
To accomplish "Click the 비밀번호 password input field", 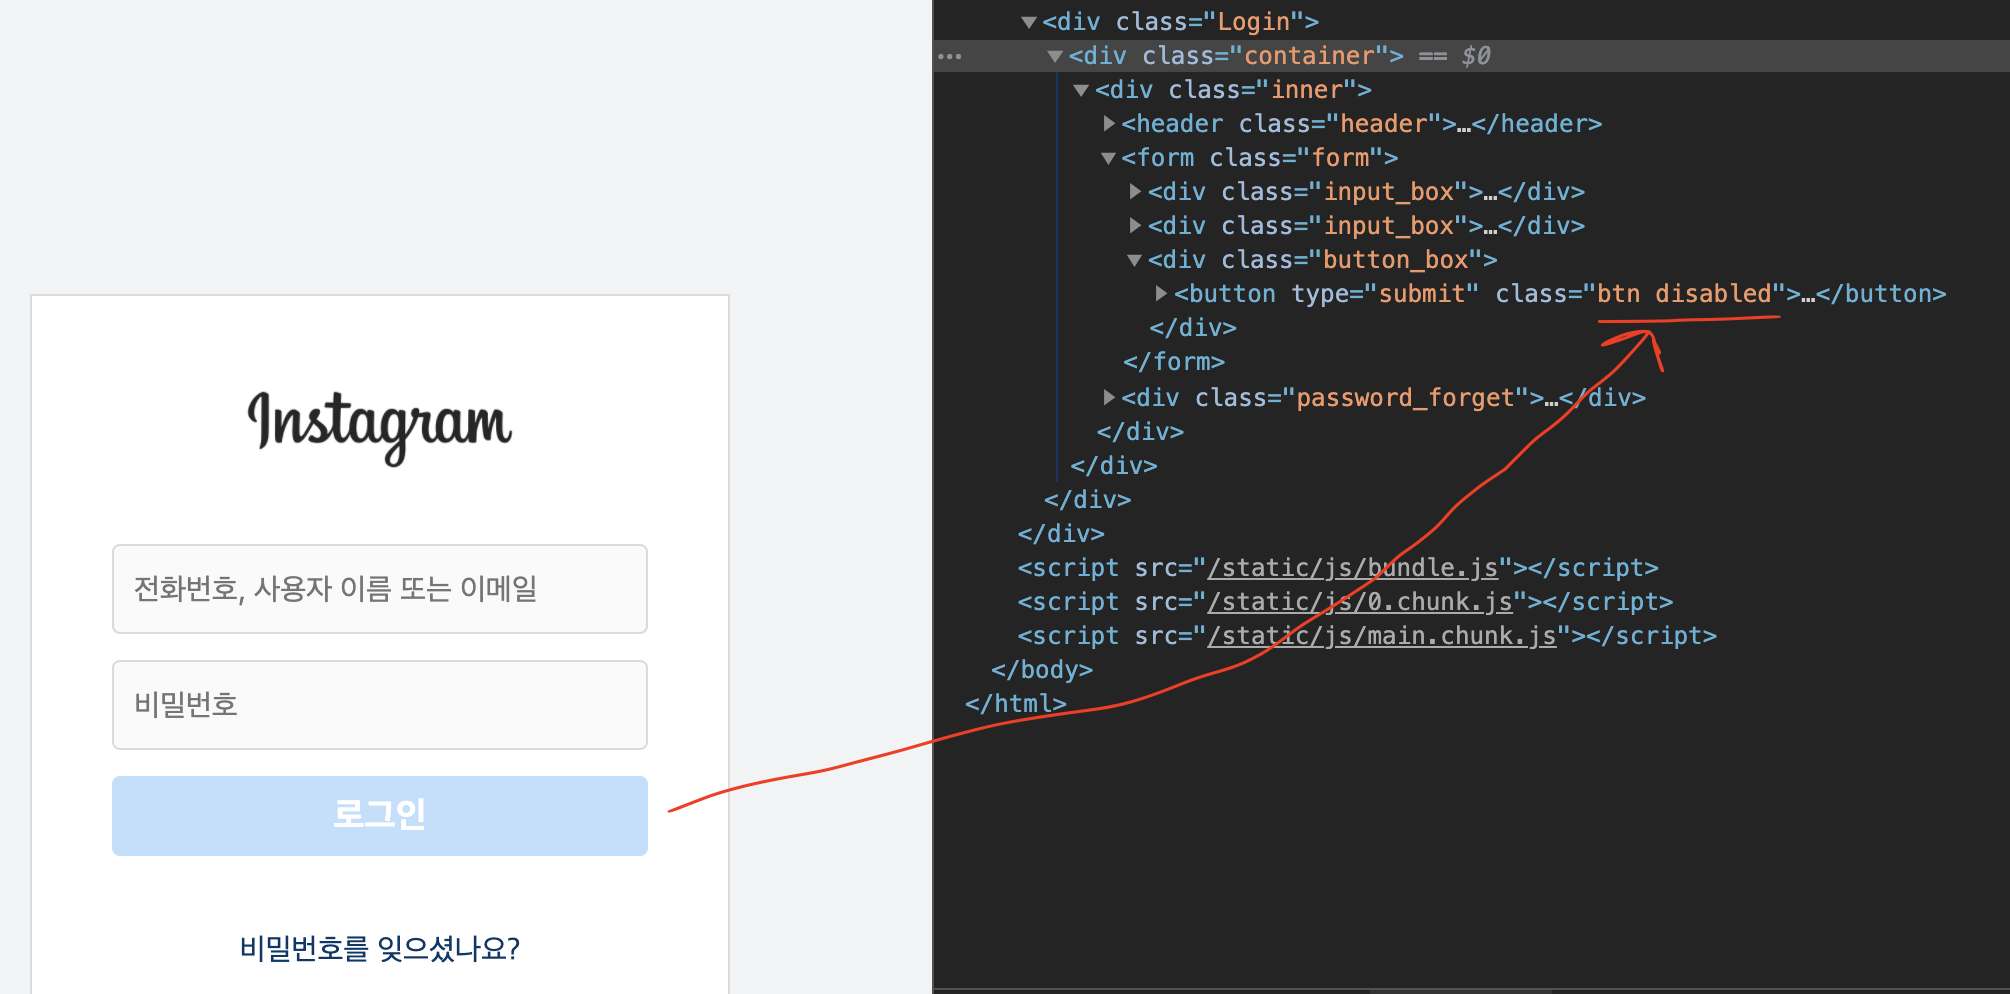I will click(x=380, y=705).
